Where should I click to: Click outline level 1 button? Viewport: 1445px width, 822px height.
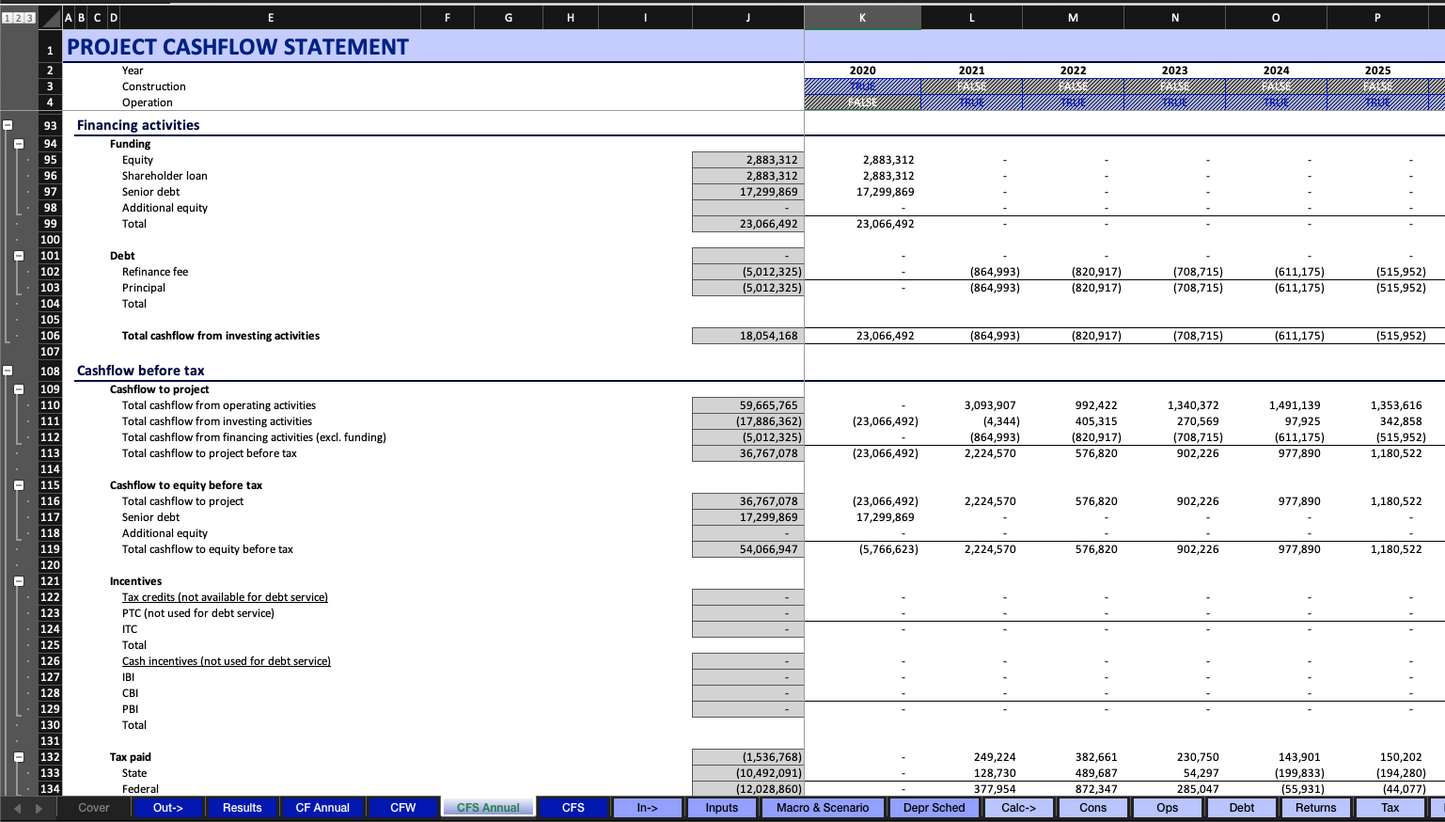6,18
